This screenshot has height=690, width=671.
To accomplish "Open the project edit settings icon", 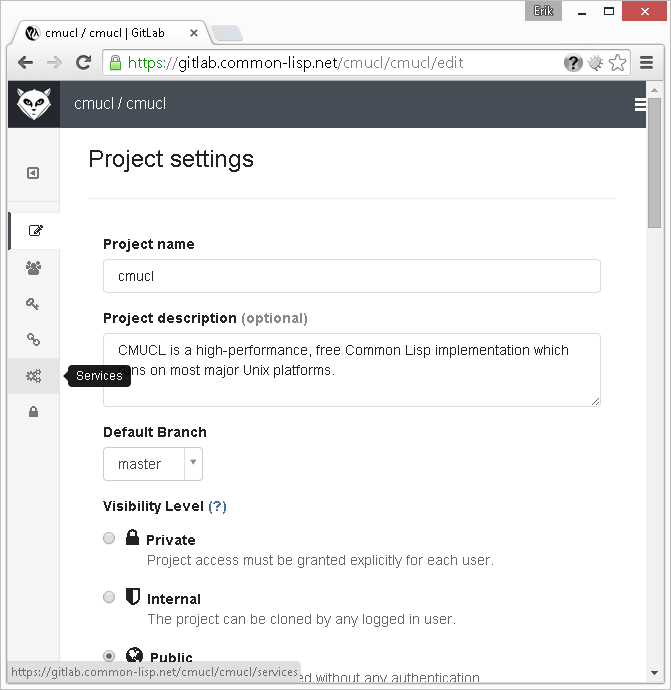I will 35,231.
